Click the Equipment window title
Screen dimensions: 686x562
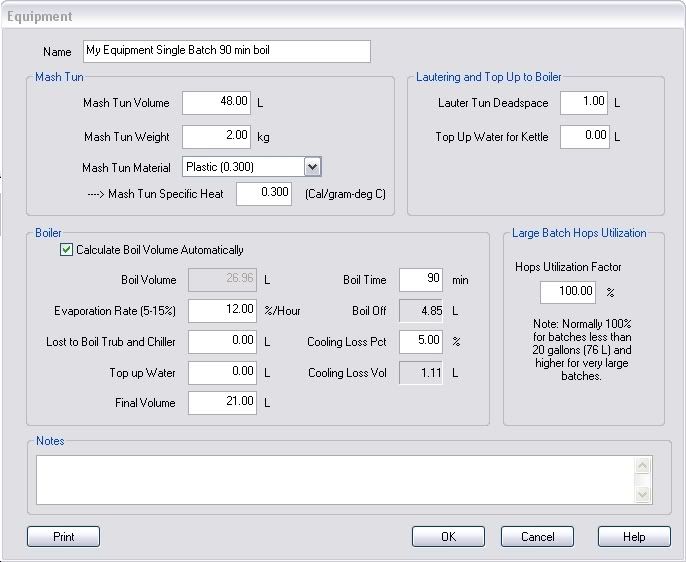[x=39, y=17]
